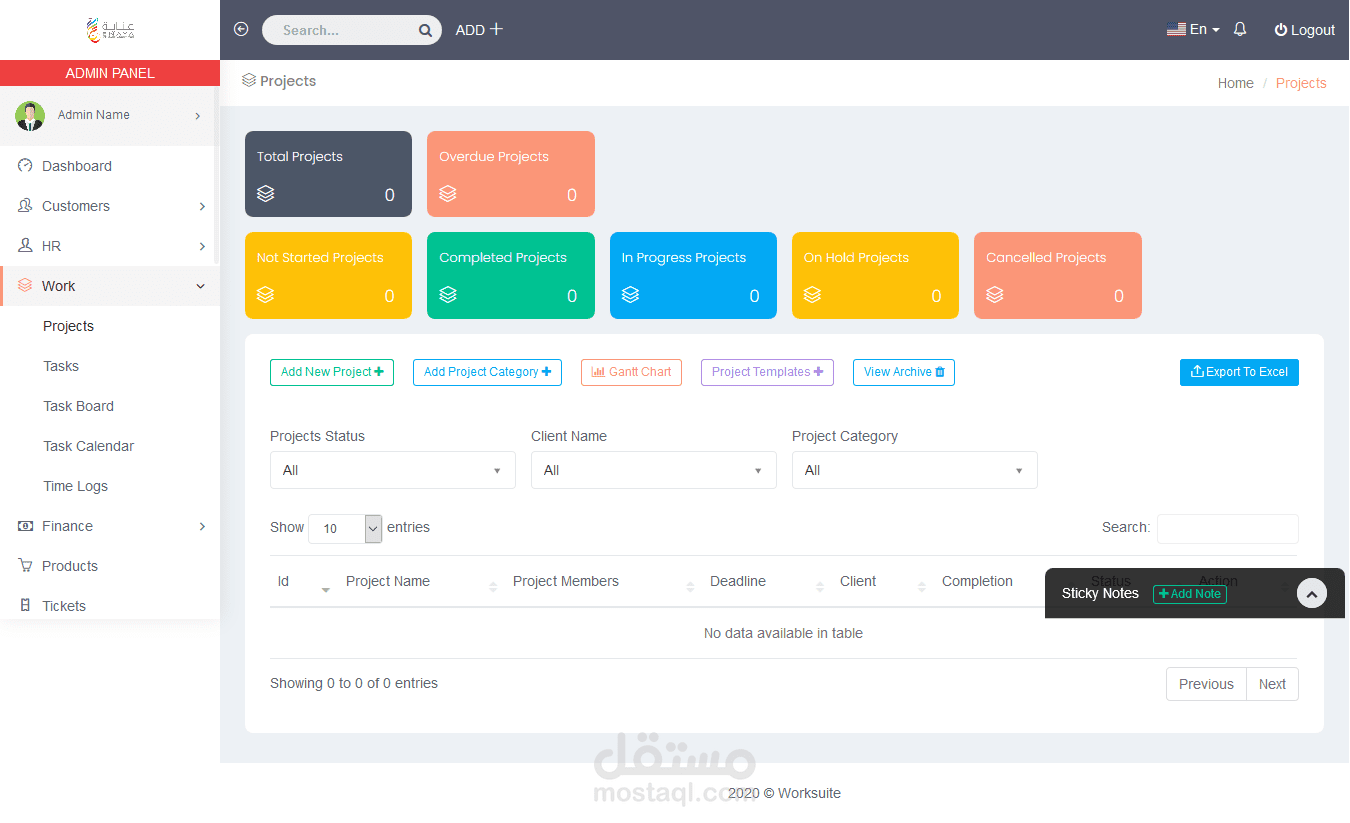The image size is (1350, 823).
Task: Sort by Project Name column arrows
Action: (493, 587)
